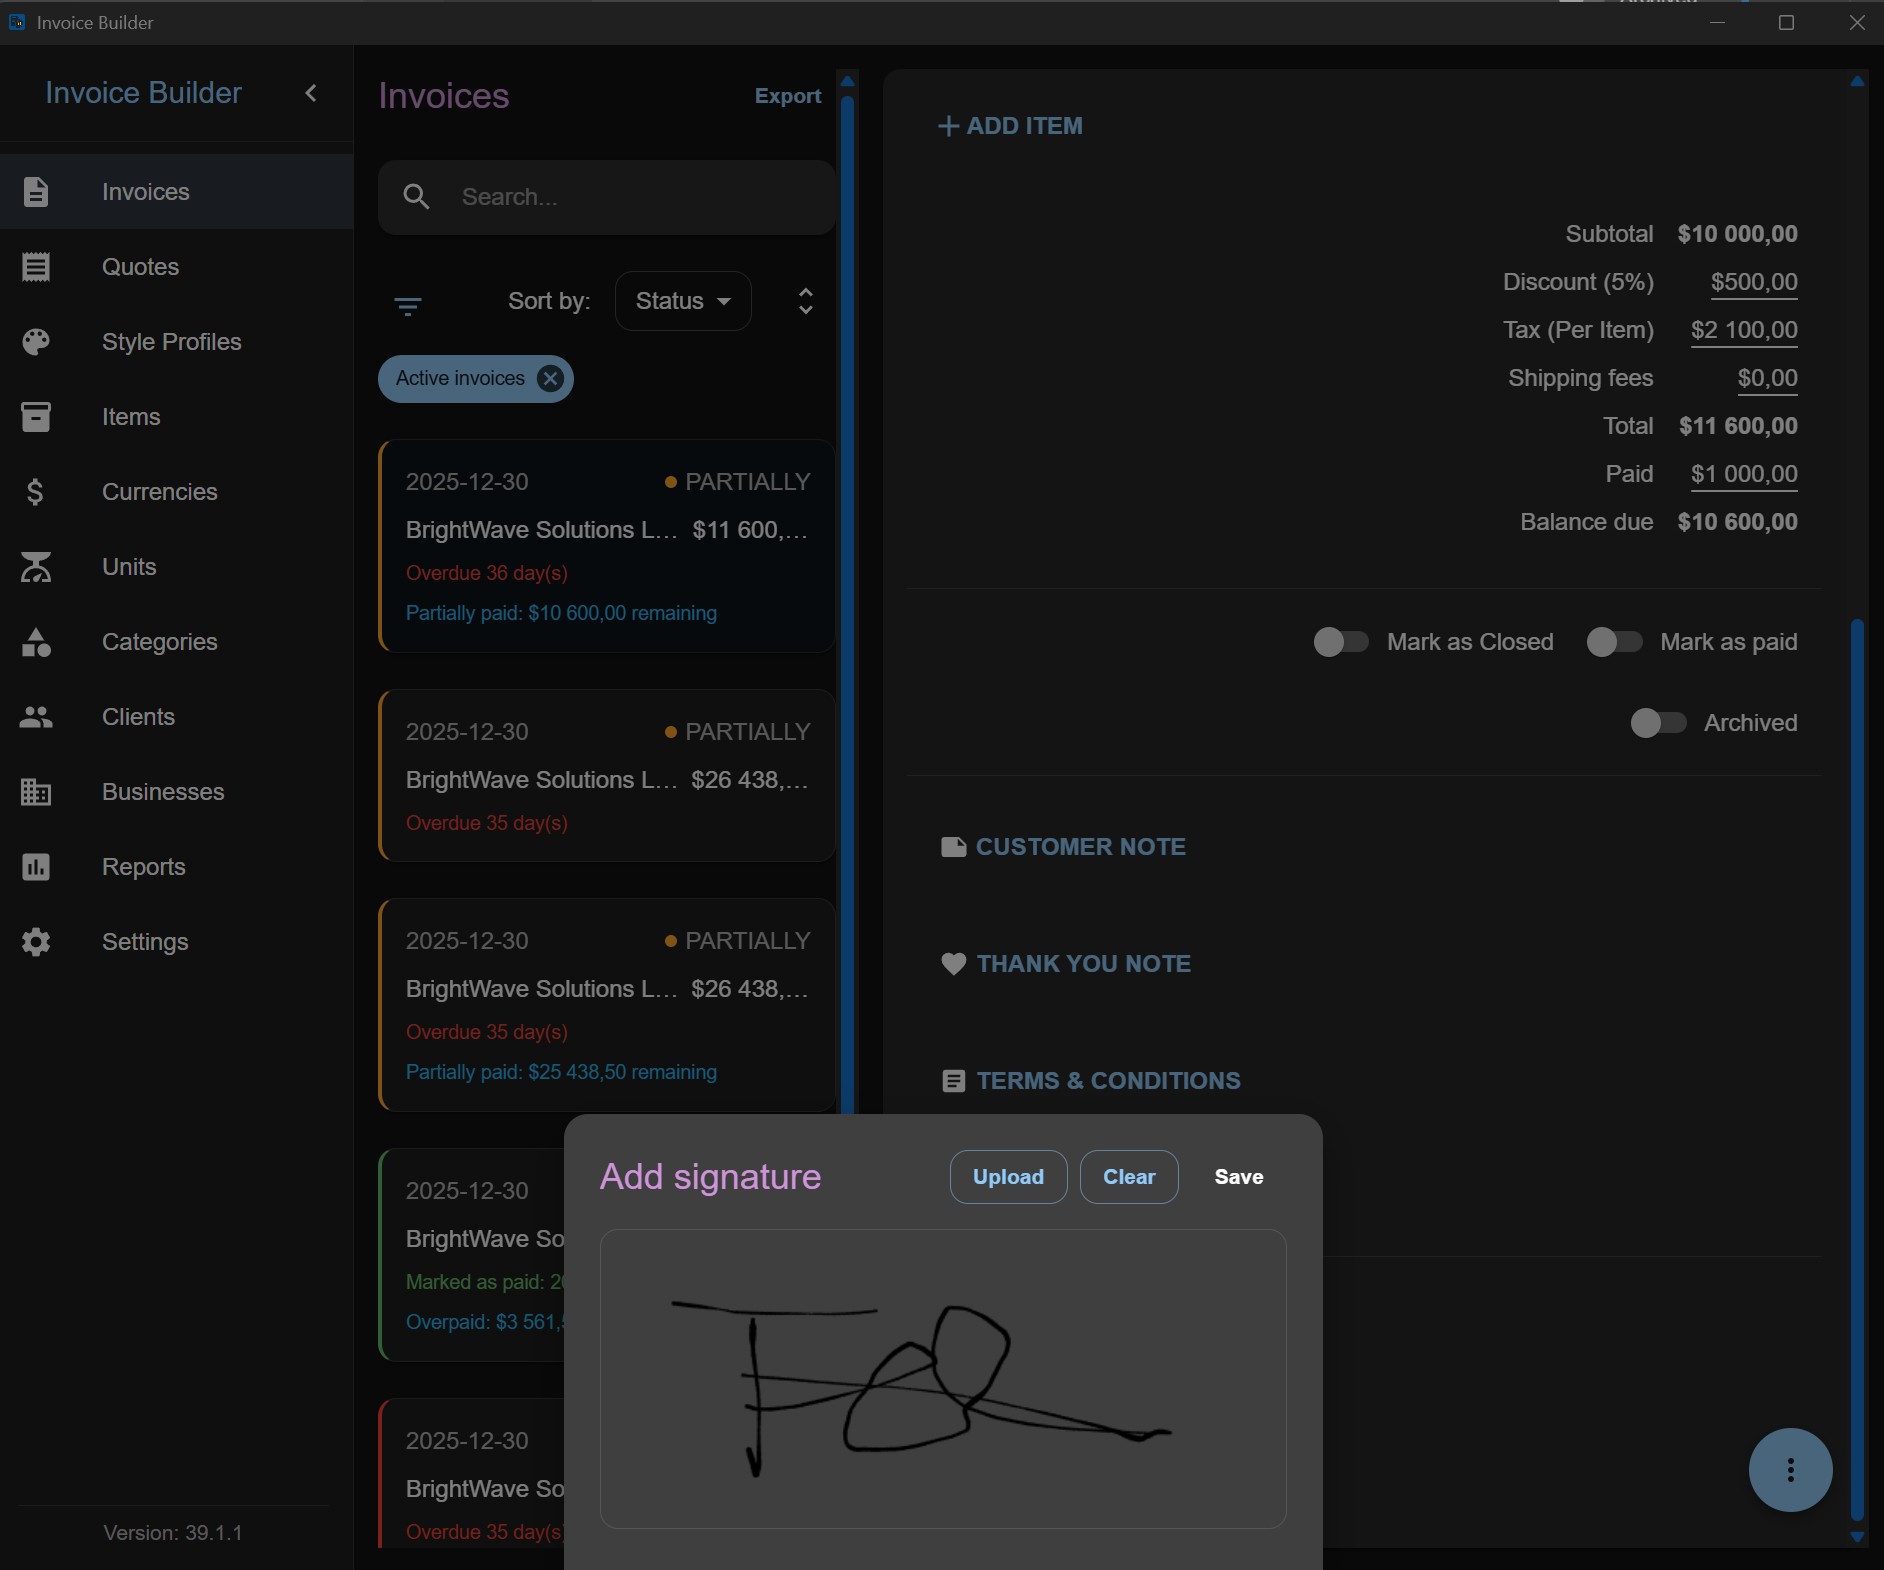
Task: Open the Sort by Status dropdown
Action: 683,301
